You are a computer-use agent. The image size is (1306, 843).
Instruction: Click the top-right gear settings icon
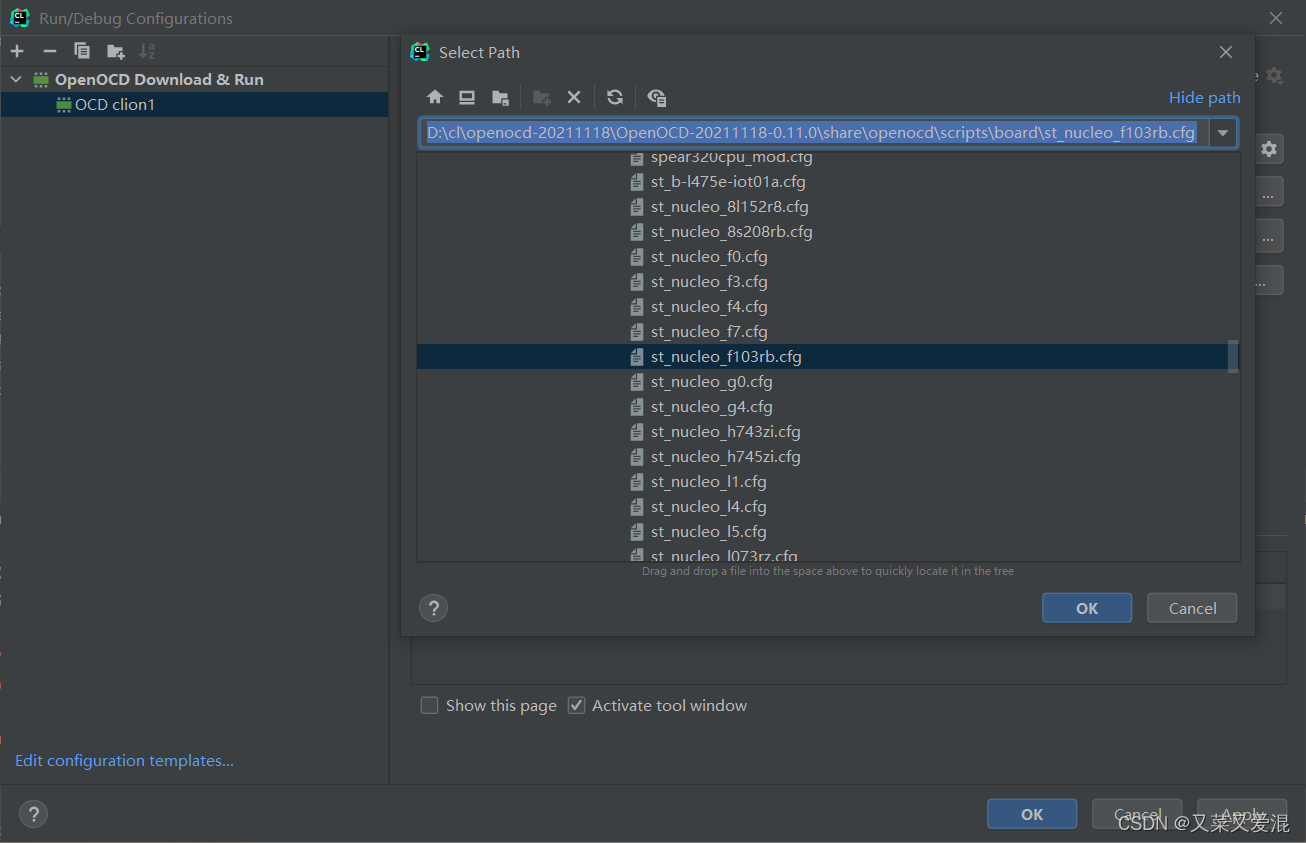(1274, 75)
